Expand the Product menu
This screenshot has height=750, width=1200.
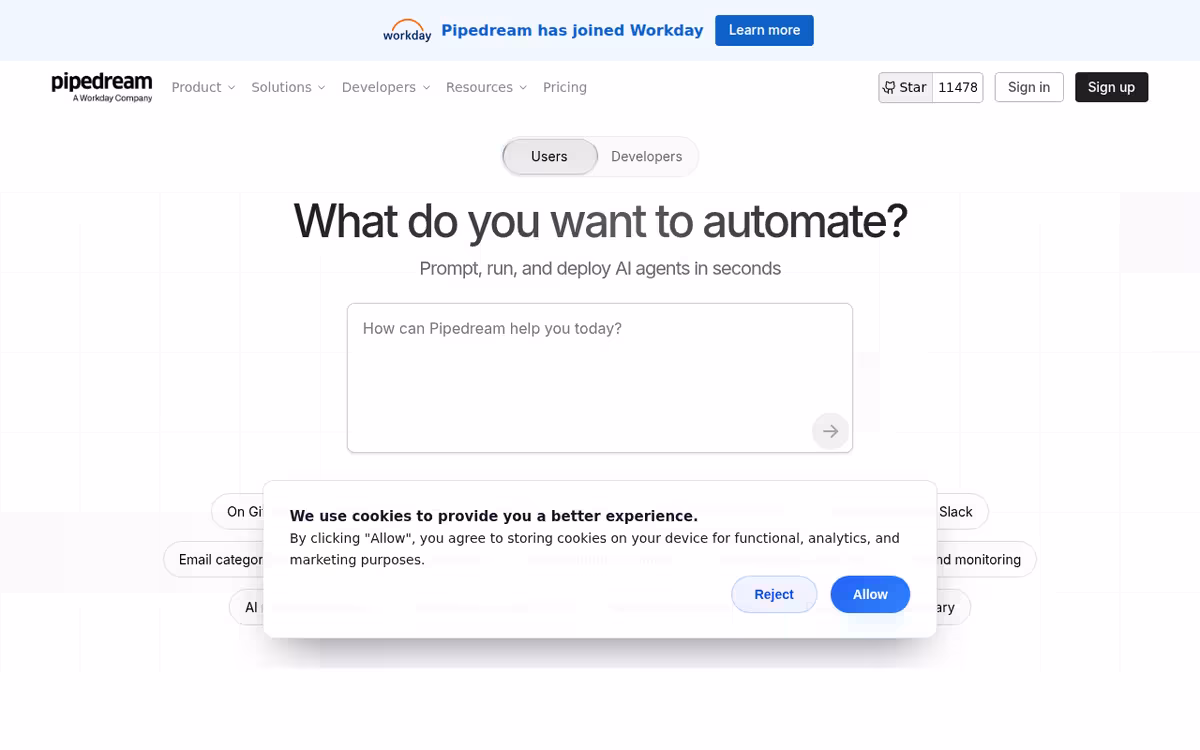pos(203,87)
